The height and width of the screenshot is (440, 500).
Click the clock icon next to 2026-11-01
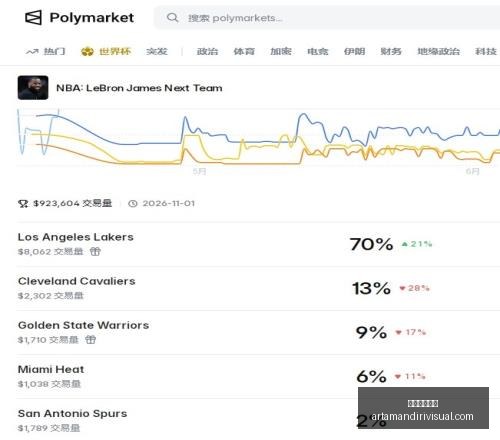pyautogui.click(x=133, y=203)
